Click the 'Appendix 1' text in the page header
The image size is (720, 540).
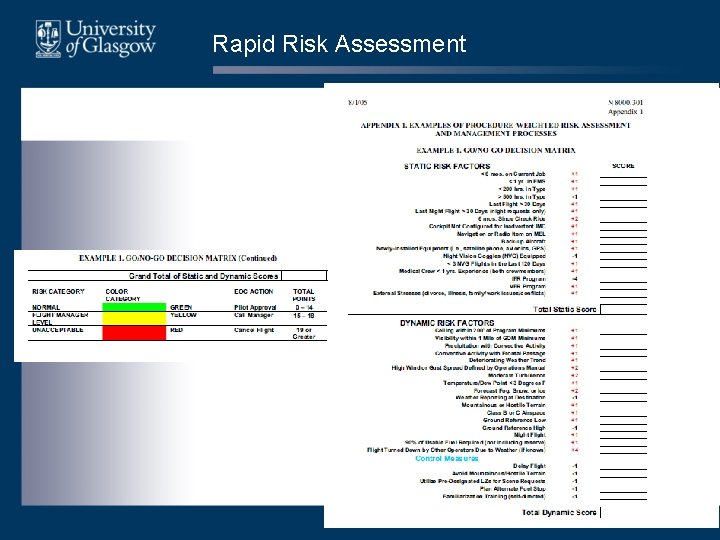[625, 112]
